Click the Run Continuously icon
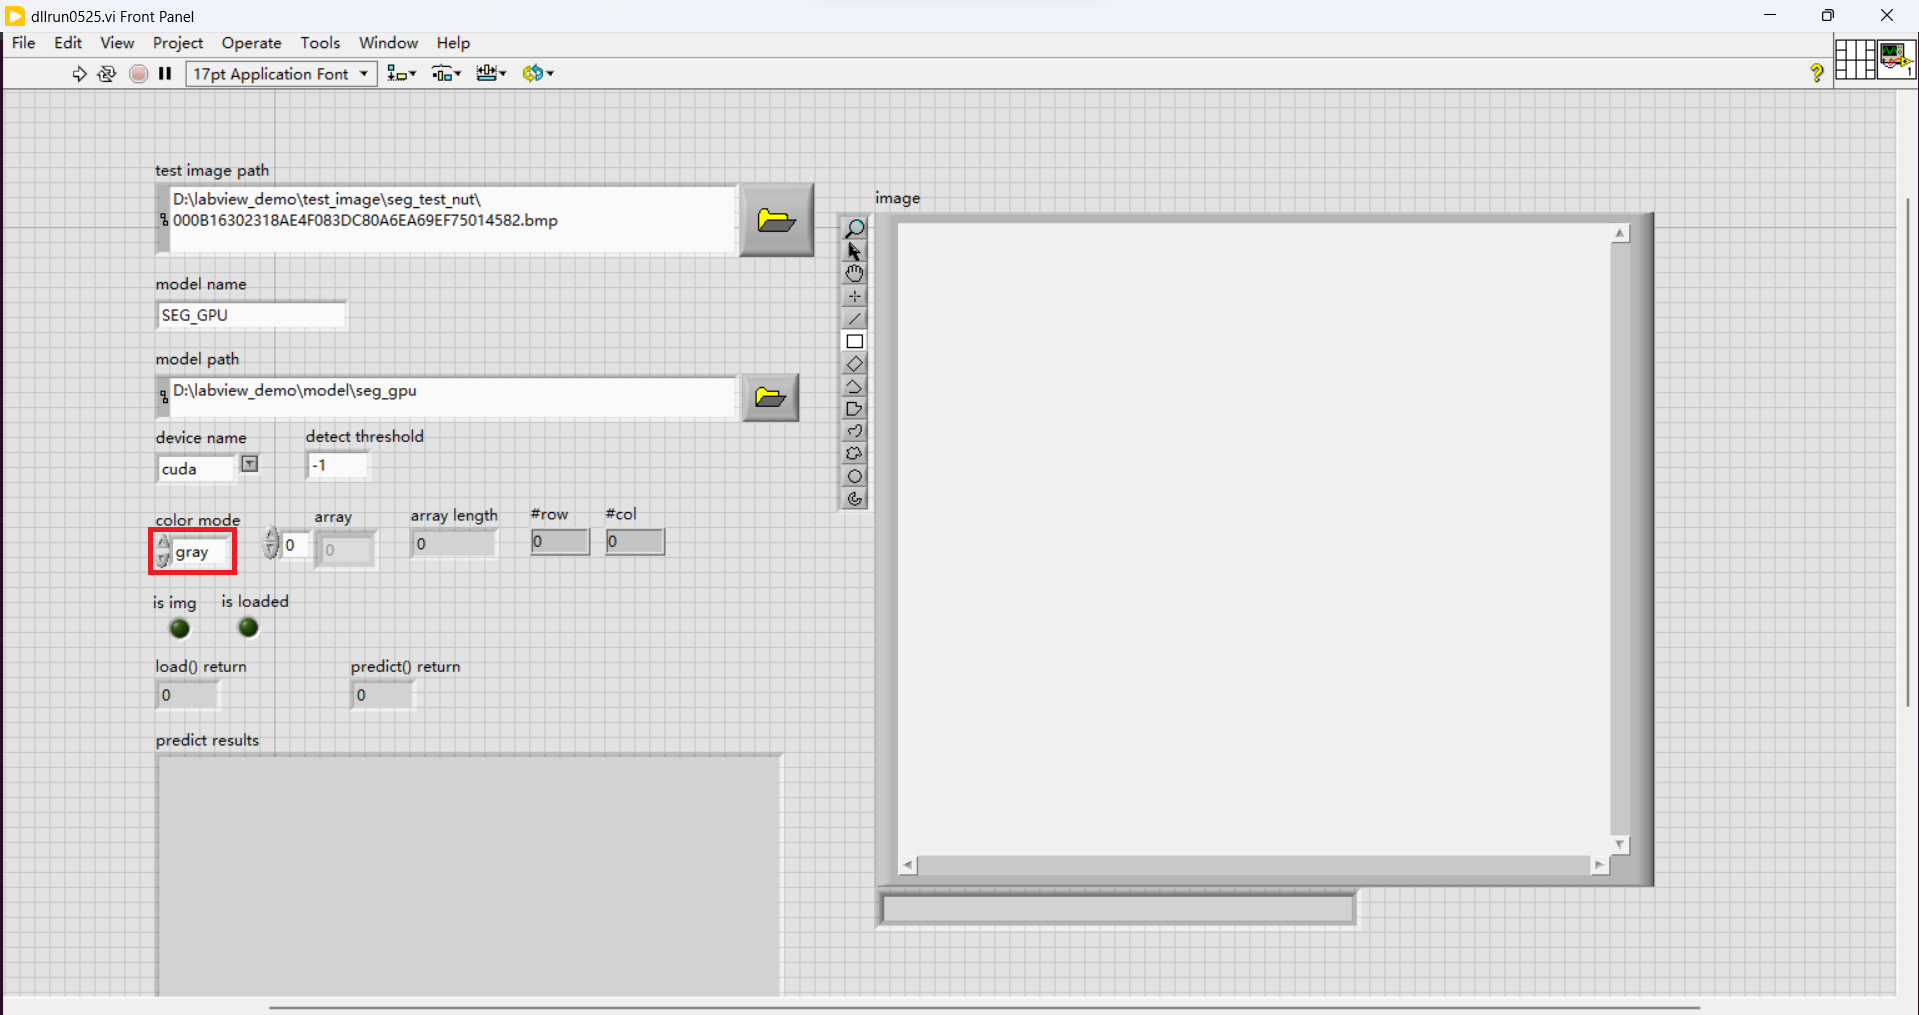This screenshot has height=1015, width=1919. (107, 73)
